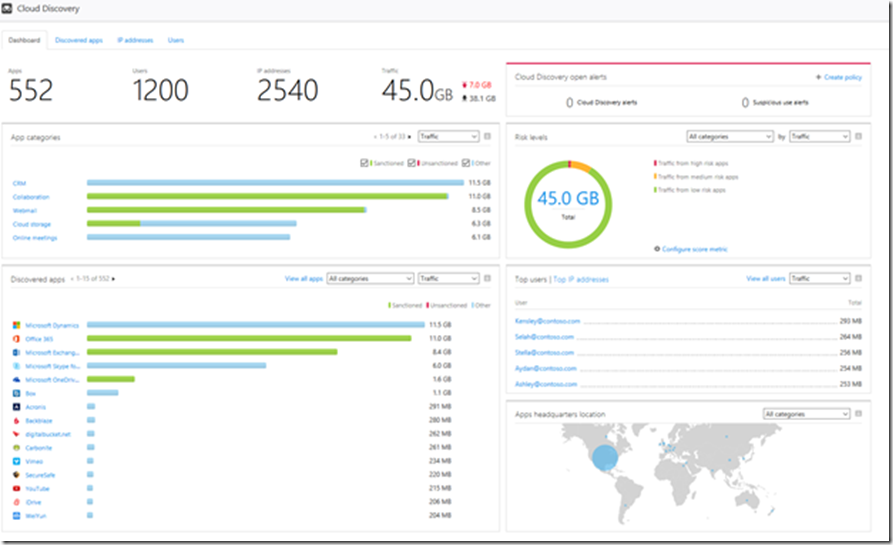Open All categories dropdown in Discovered apps
The width and height of the screenshot is (893, 545).
click(370, 278)
